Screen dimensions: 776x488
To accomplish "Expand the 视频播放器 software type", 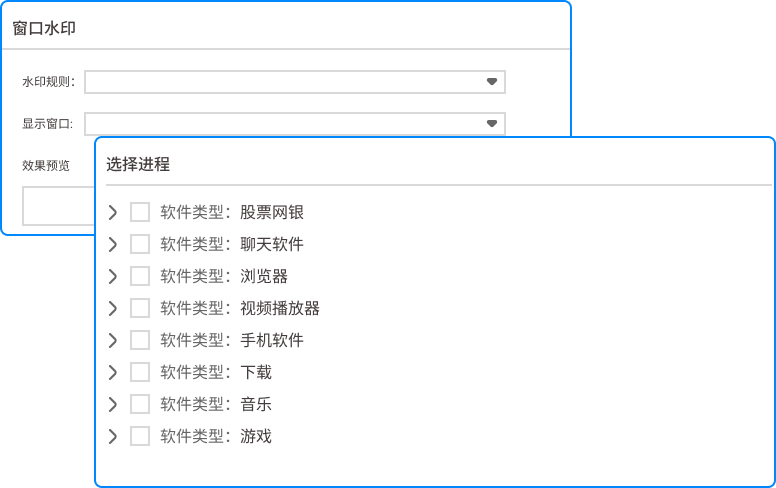I will (x=113, y=308).
